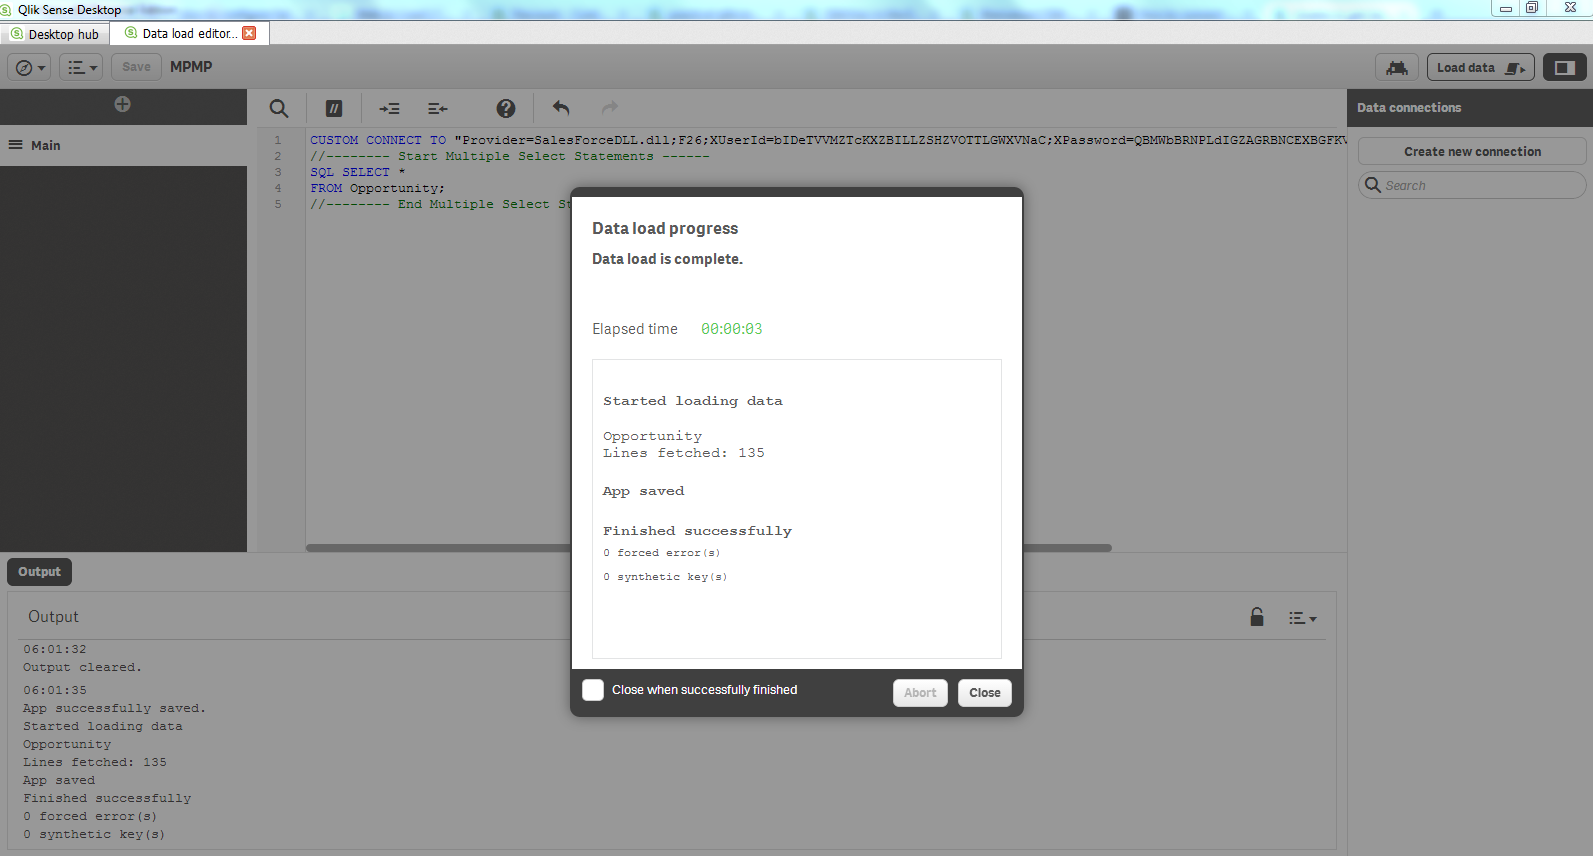1593x856 pixels.
Task: Click the disabled Save button
Action: [136, 67]
